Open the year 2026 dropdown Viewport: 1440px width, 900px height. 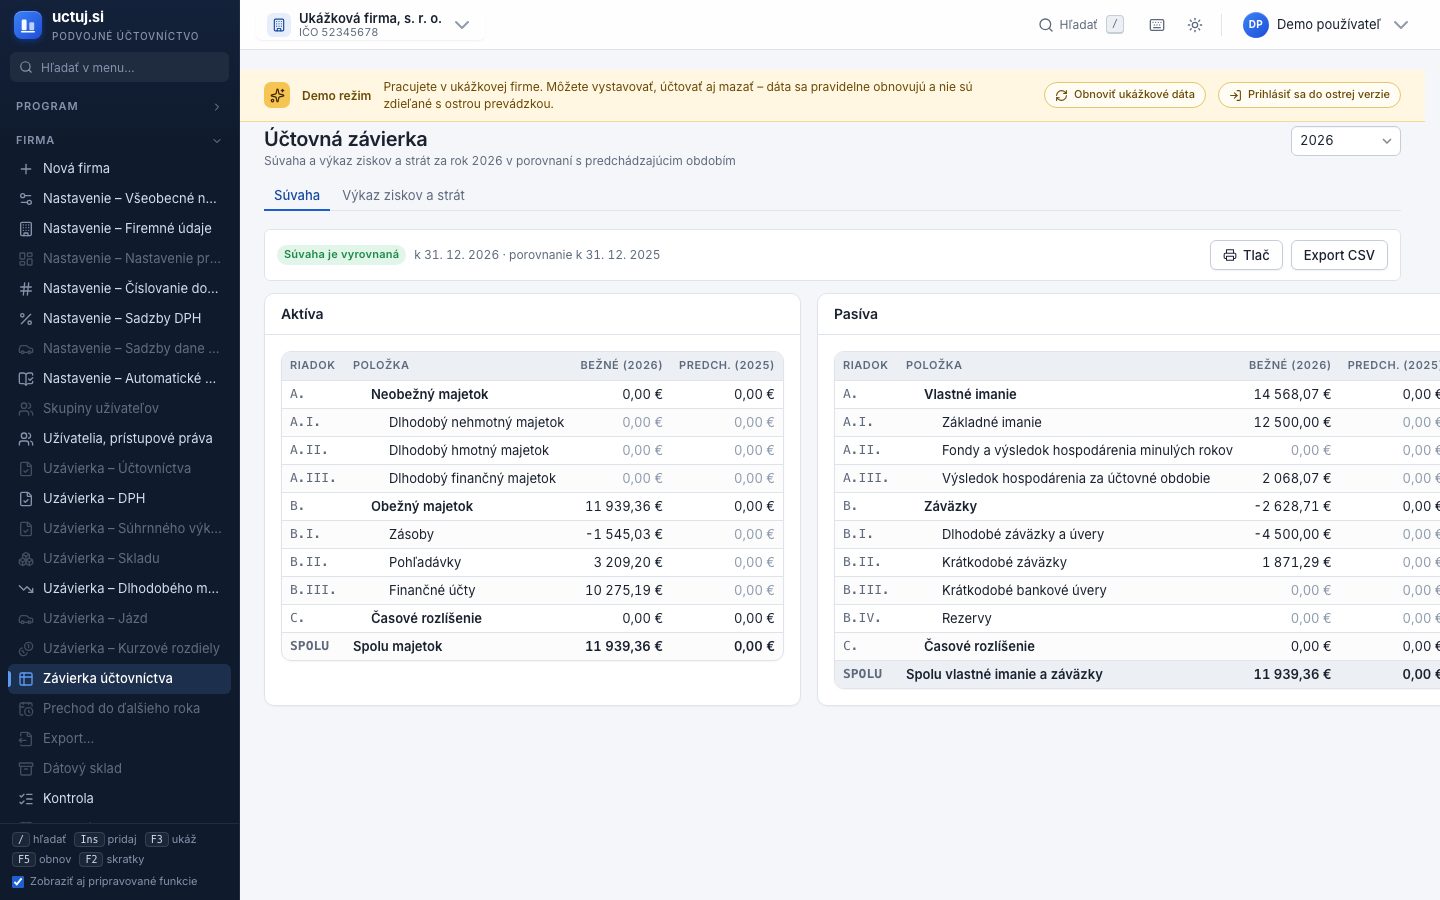tap(1345, 141)
